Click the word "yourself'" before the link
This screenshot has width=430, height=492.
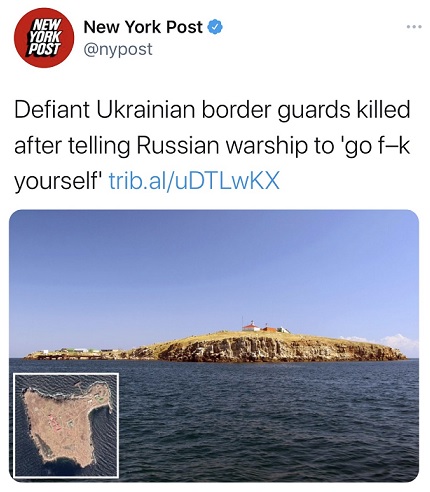pos(58,182)
